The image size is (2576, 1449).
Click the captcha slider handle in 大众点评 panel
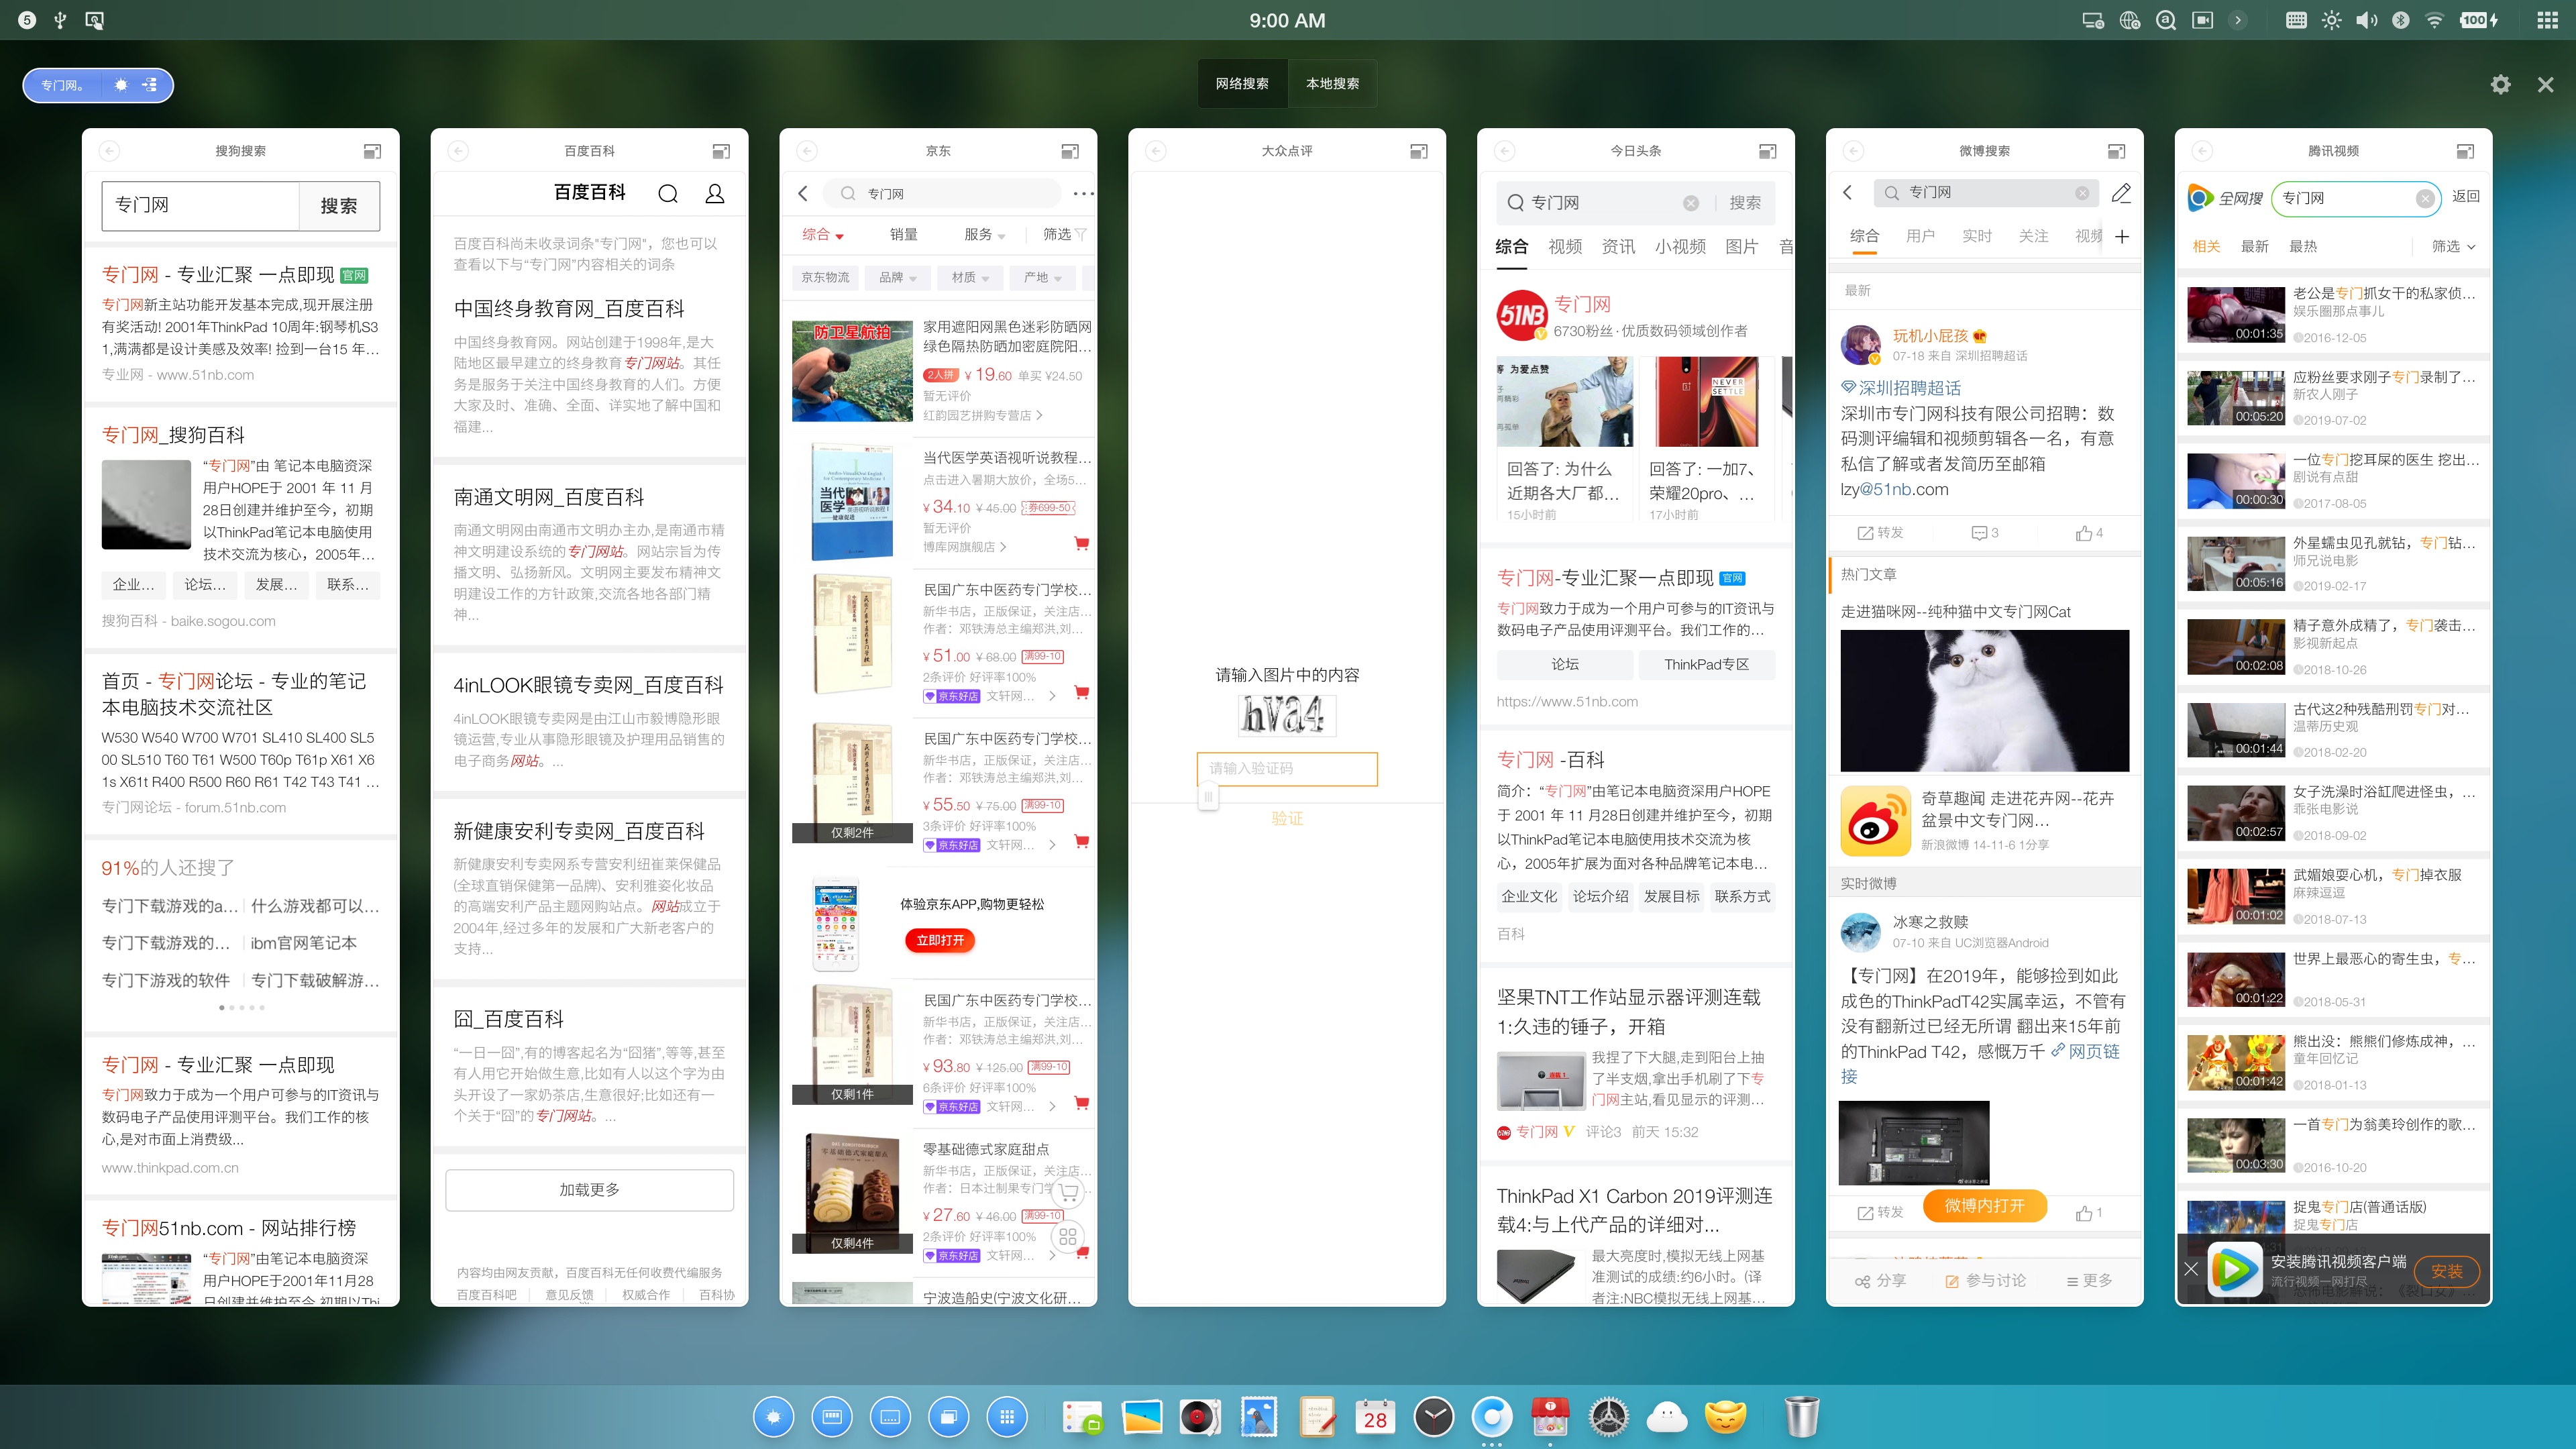pos(1208,797)
